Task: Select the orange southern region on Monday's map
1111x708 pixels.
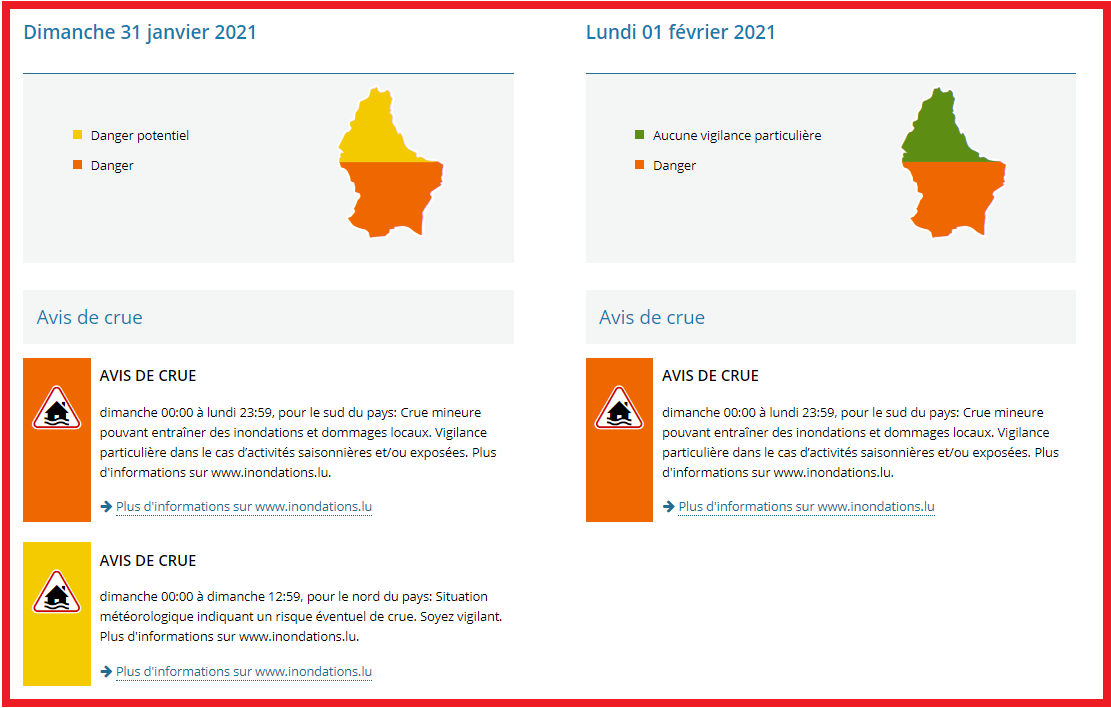Action: pos(952,195)
